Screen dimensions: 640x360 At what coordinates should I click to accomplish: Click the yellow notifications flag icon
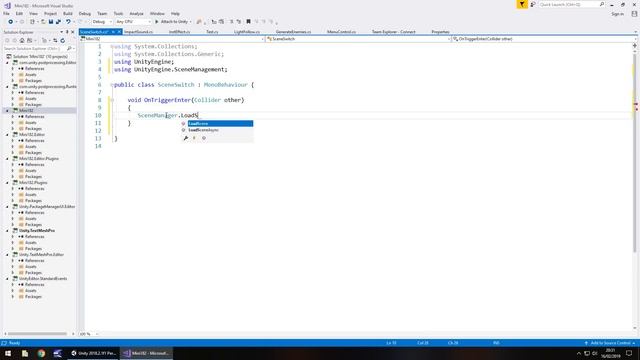coord(522,4)
